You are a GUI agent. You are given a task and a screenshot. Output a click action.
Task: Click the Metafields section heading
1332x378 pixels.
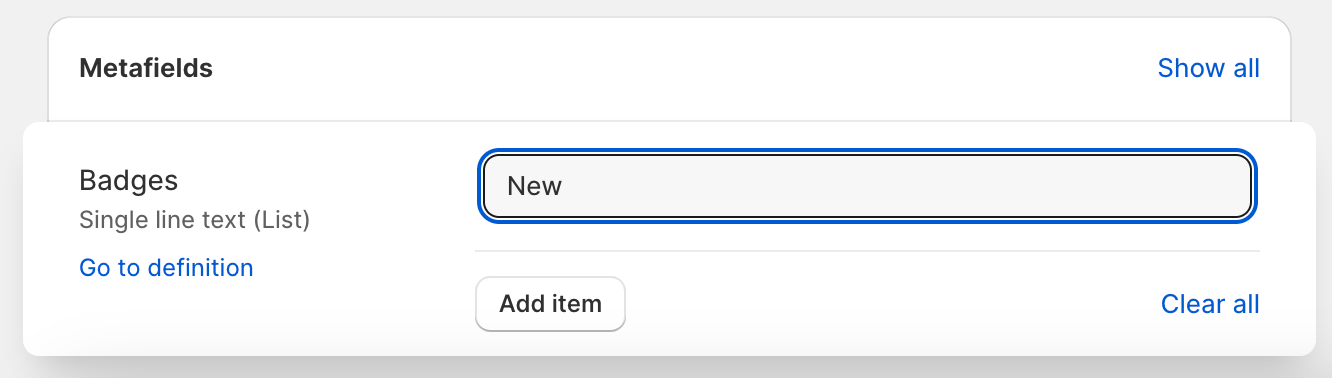point(146,68)
